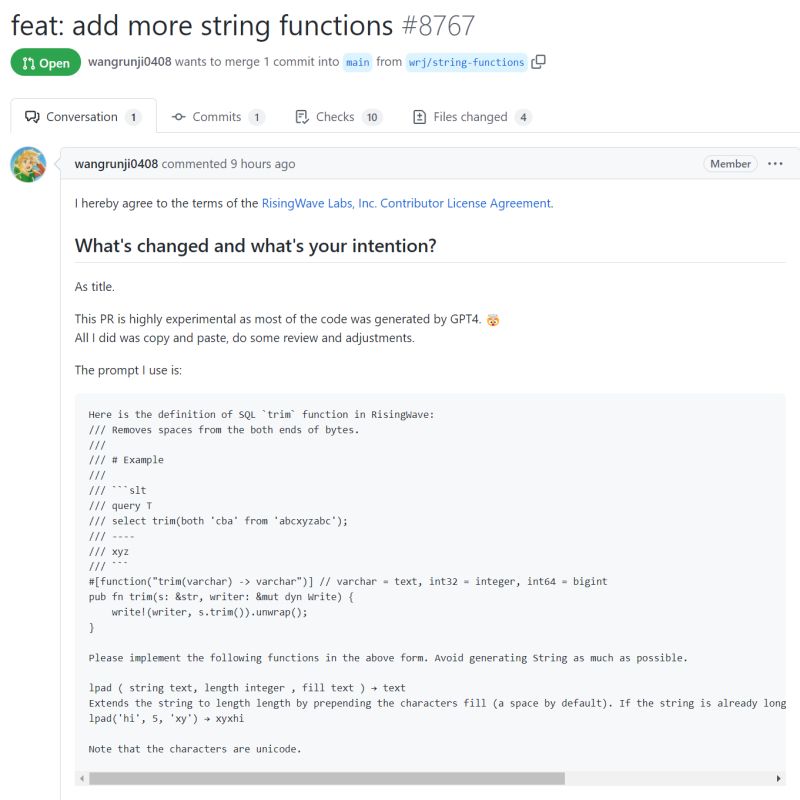Viewport: 800px width, 800px height.
Task: Click the Files changed diff icon
Action: pos(419,117)
